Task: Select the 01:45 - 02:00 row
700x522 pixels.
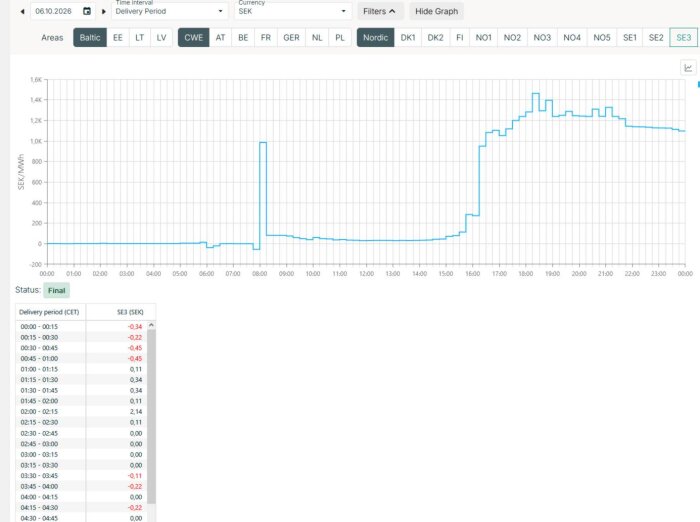Action: click(82, 401)
